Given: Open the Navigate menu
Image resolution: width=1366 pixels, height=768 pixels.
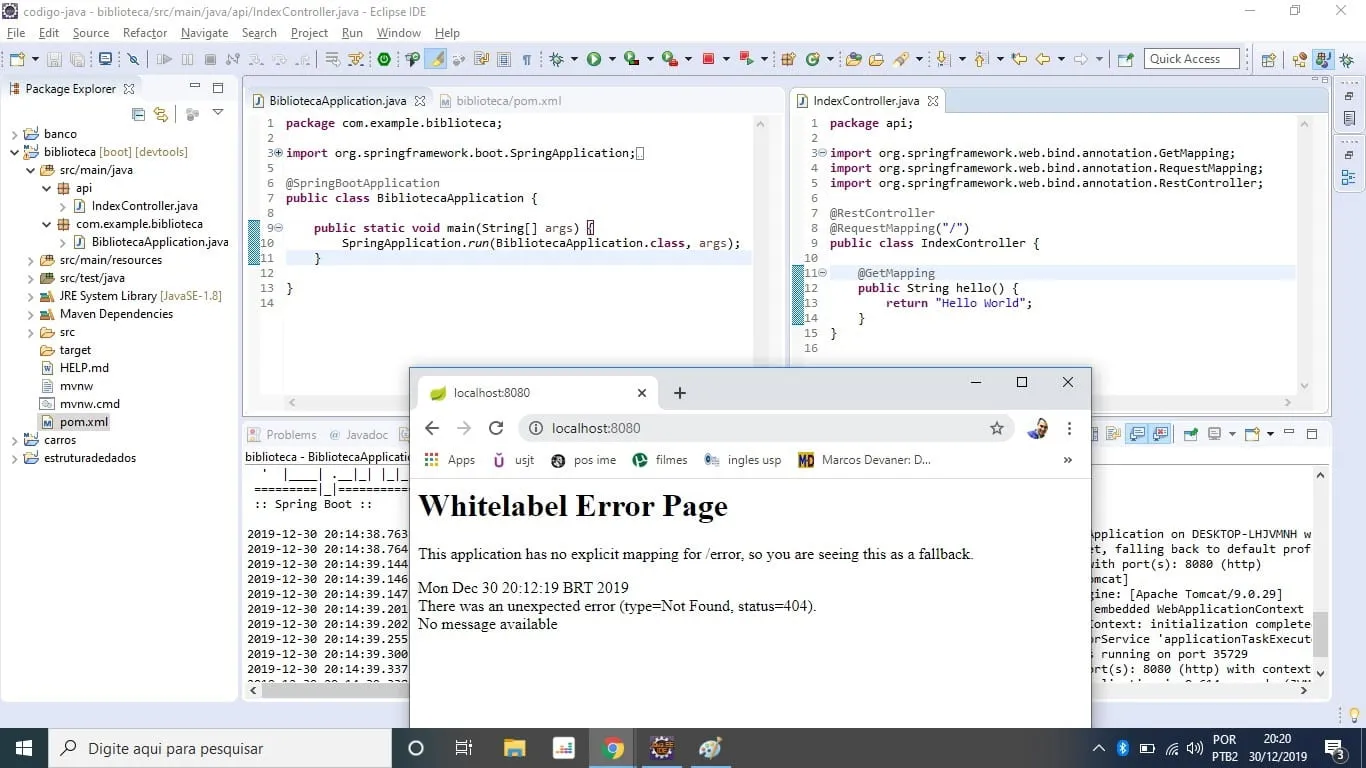Looking at the screenshot, I should (204, 33).
